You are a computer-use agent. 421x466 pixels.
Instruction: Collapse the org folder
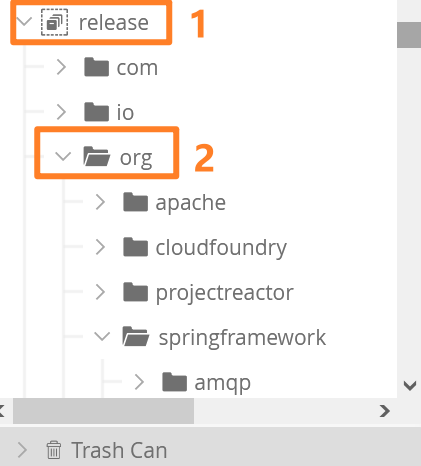click(63, 156)
